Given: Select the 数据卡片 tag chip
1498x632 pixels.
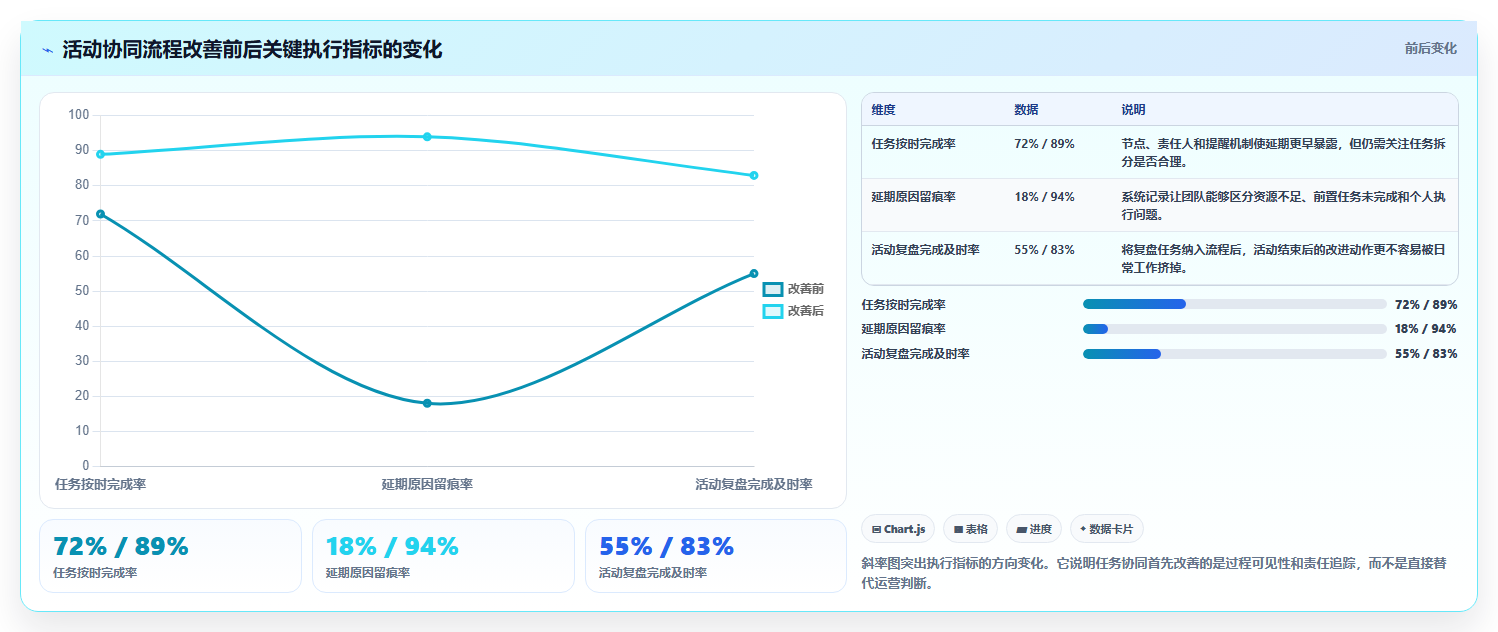Looking at the screenshot, I should [1107, 529].
